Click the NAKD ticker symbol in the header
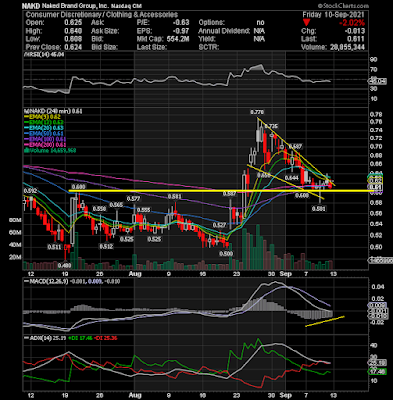This screenshot has height=400, width=393. click(31, 6)
